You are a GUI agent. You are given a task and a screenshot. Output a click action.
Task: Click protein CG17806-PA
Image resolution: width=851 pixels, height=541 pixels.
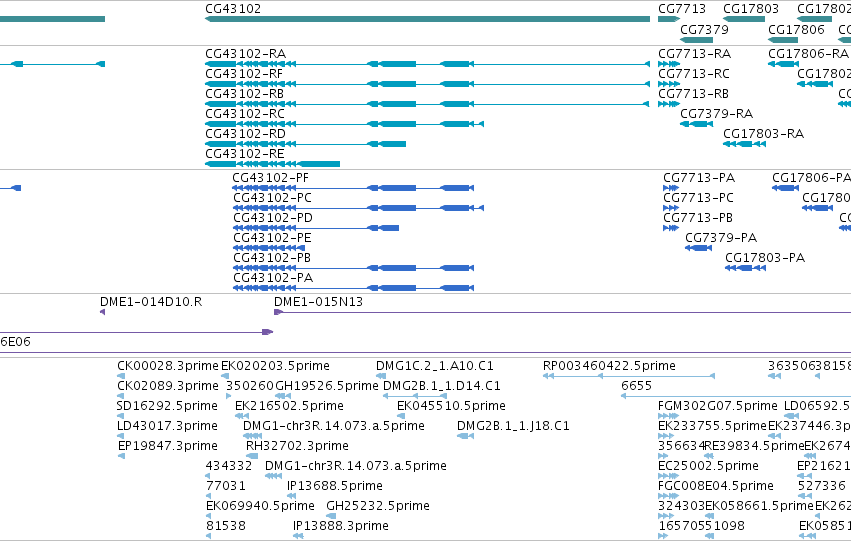pyautogui.click(x=811, y=178)
